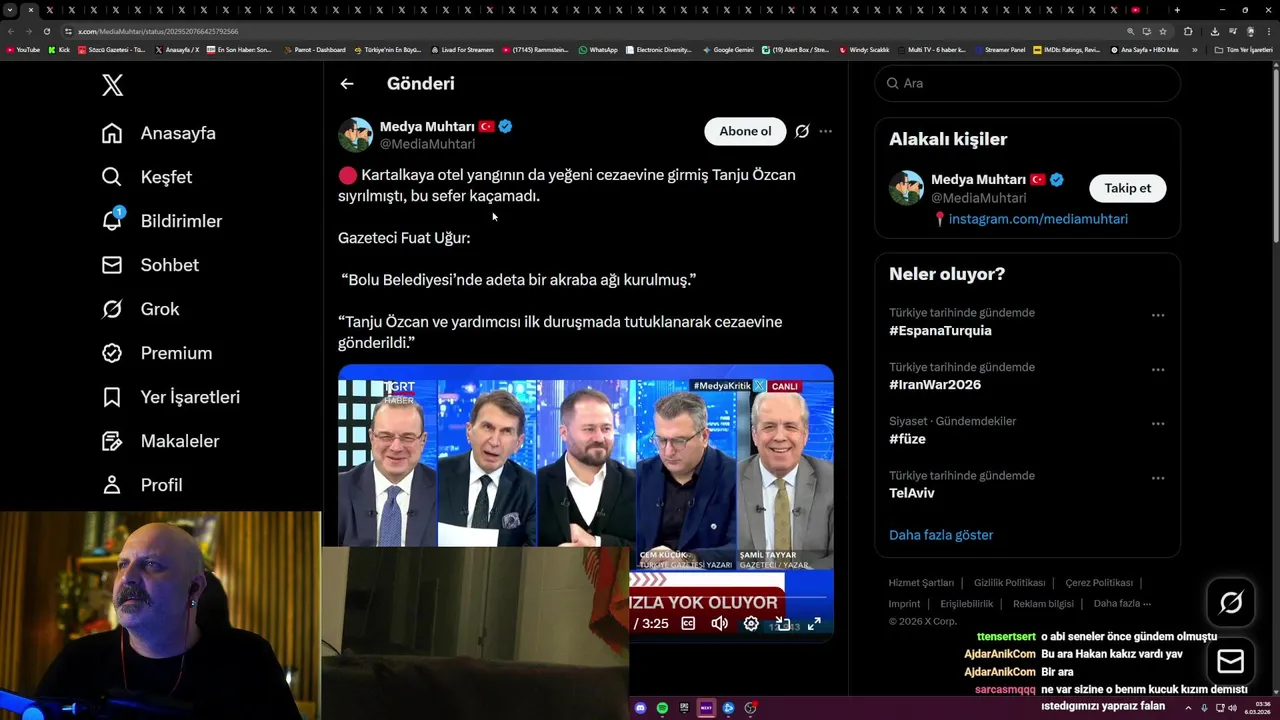Click the taskbar clock

click(1259, 708)
